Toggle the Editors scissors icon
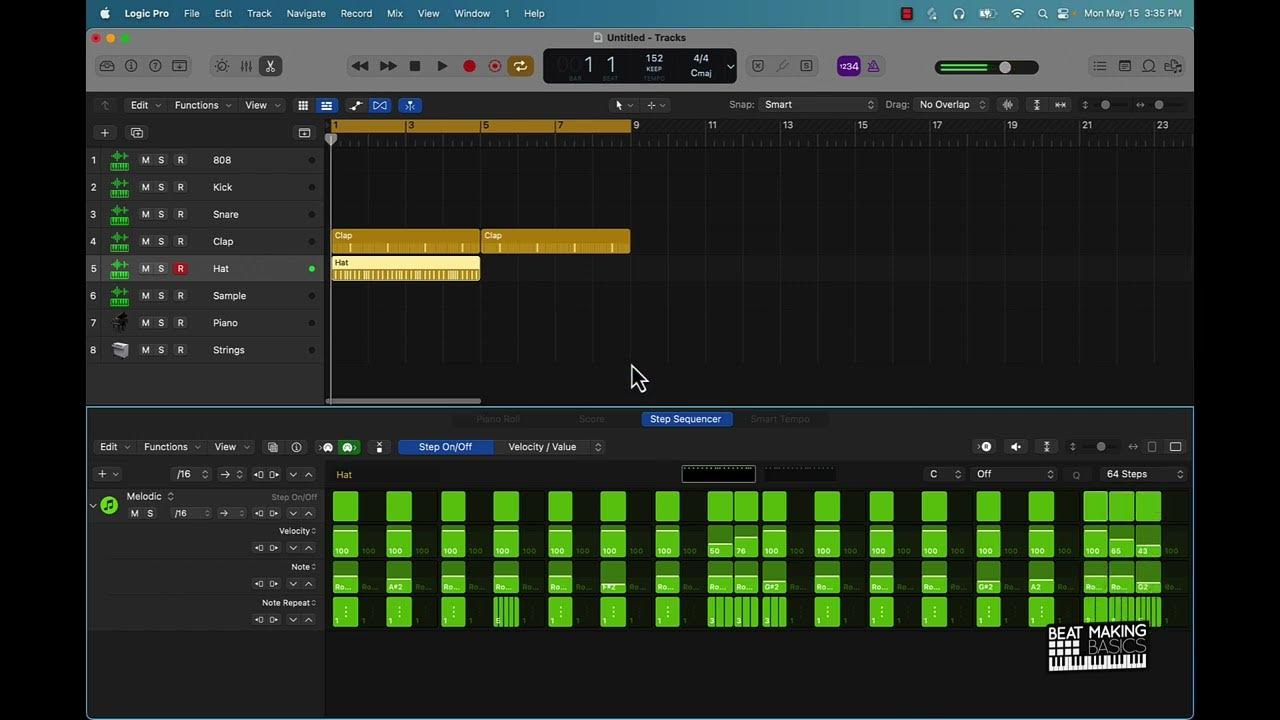The width and height of the screenshot is (1280, 720). click(x=270, y=66)
